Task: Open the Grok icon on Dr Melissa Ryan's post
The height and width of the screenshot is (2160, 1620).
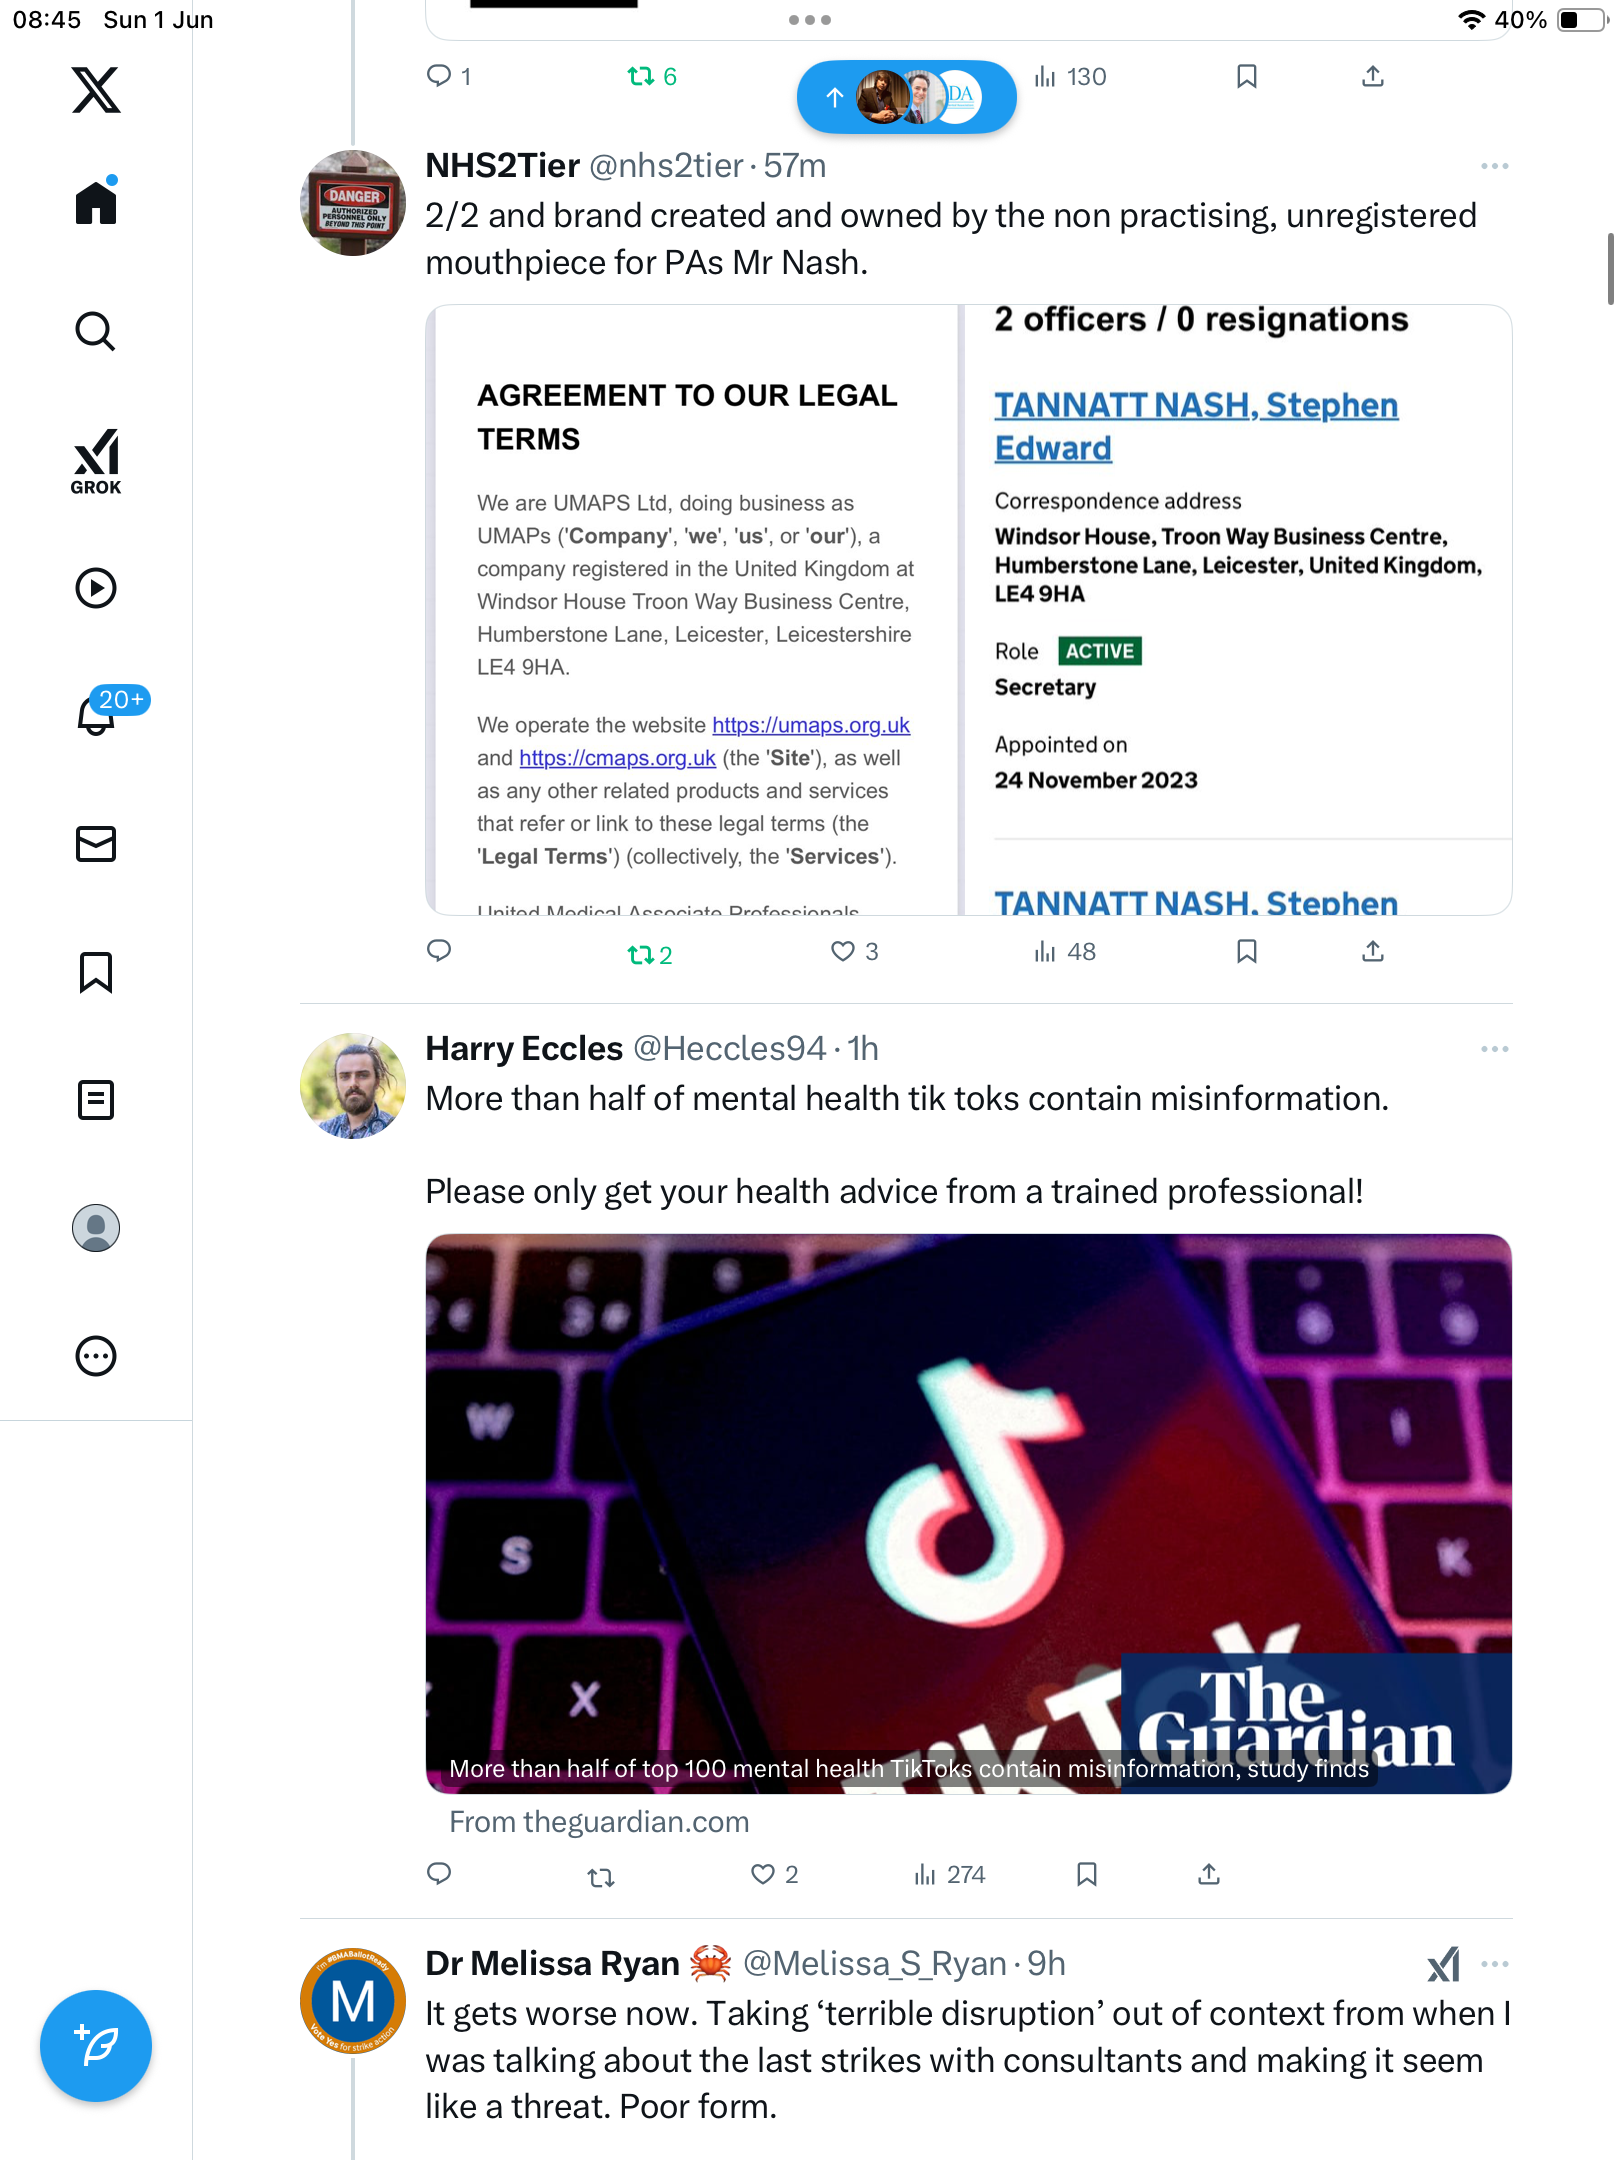Action: [x=1444, y=1964]
